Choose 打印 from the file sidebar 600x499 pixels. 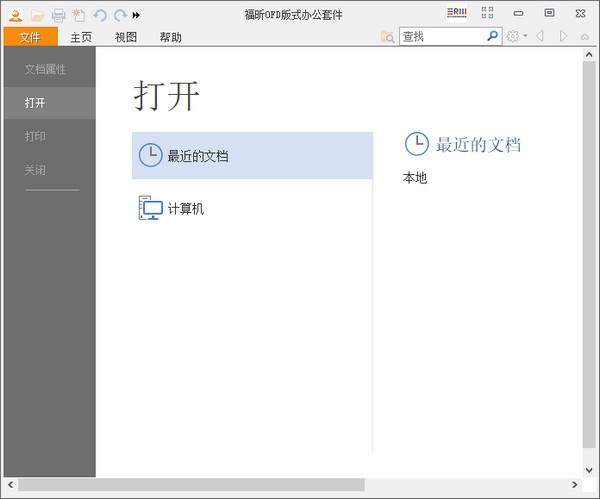35,136
